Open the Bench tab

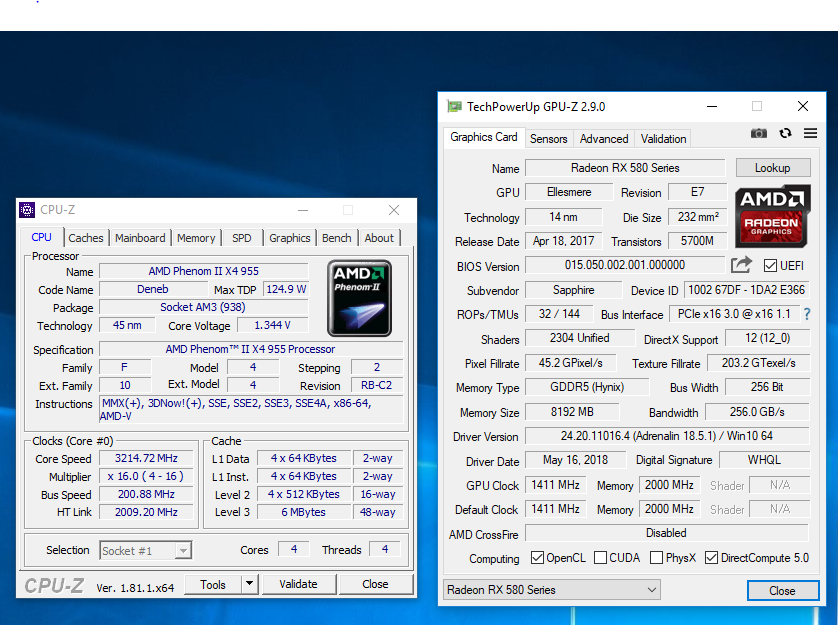pos(337,238)
